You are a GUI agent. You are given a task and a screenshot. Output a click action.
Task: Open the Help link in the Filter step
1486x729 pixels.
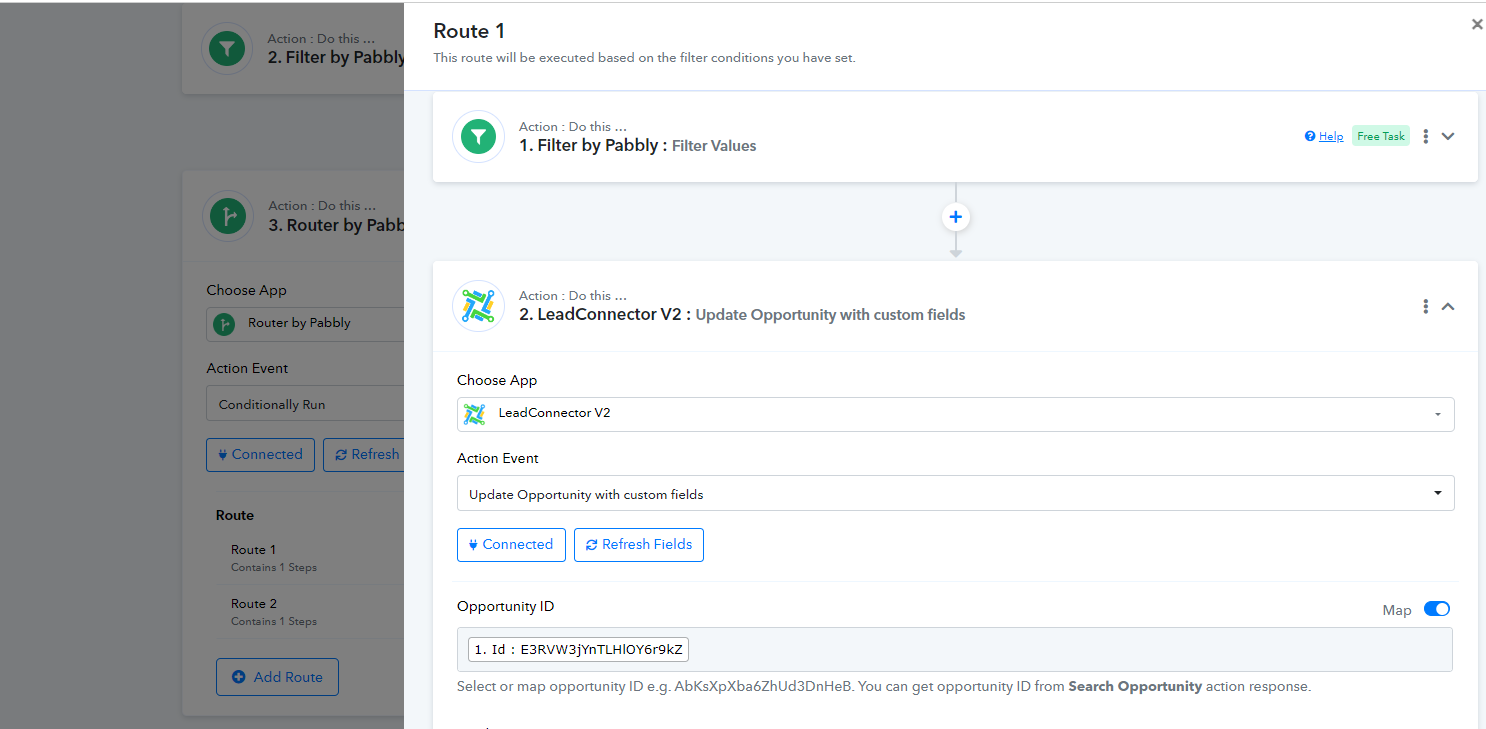pos(1331,136)
